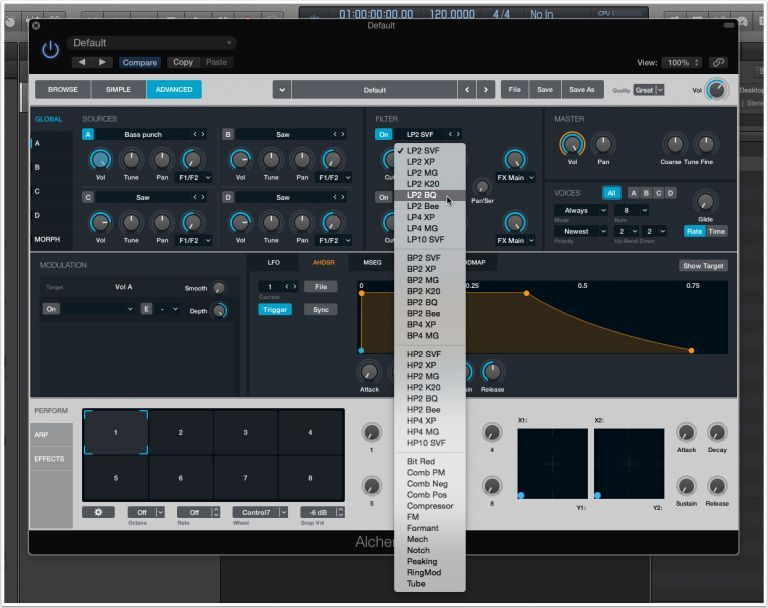Click the link chain icon
Viewport: 768px width, 608px height.
(x=718, y=62)
